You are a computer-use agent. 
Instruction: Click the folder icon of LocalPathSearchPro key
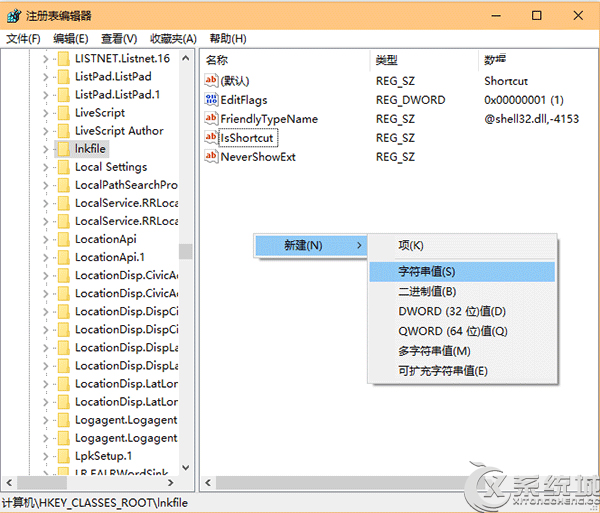click(x=64, y=185)
